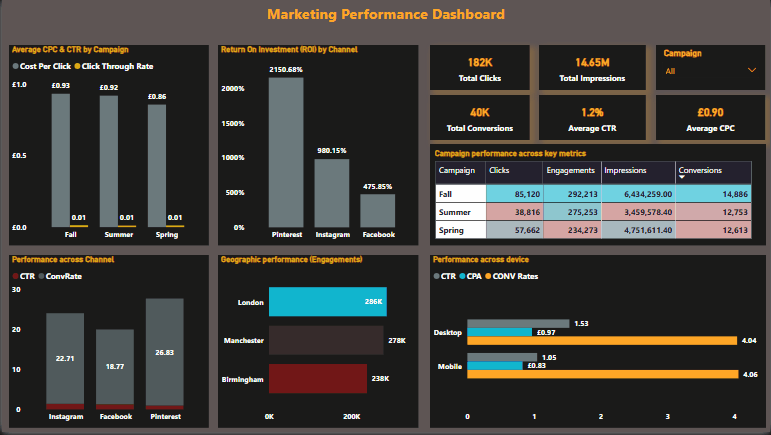Sort table by Clicks column header
Image resolution: width=771 pixels, height=435 pixels.
click(514, 173)
